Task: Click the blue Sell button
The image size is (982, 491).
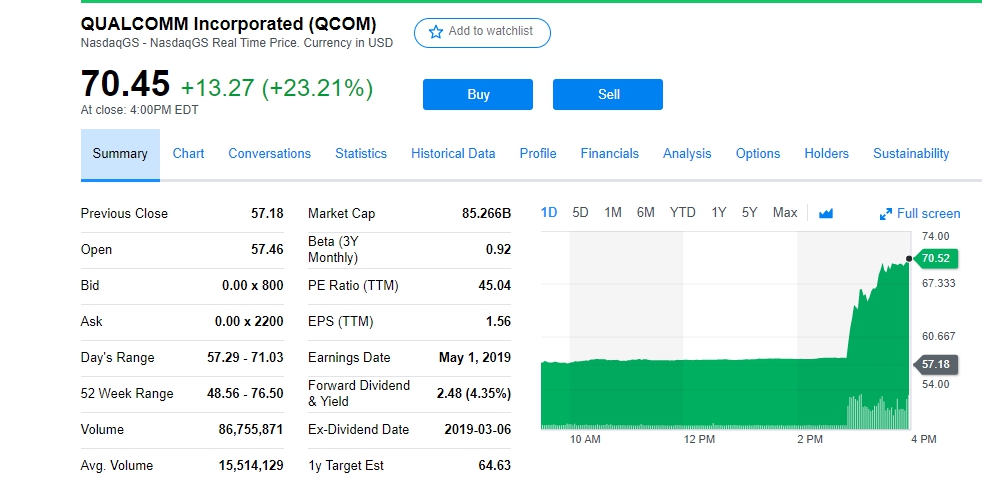Action: pos(607,95)
